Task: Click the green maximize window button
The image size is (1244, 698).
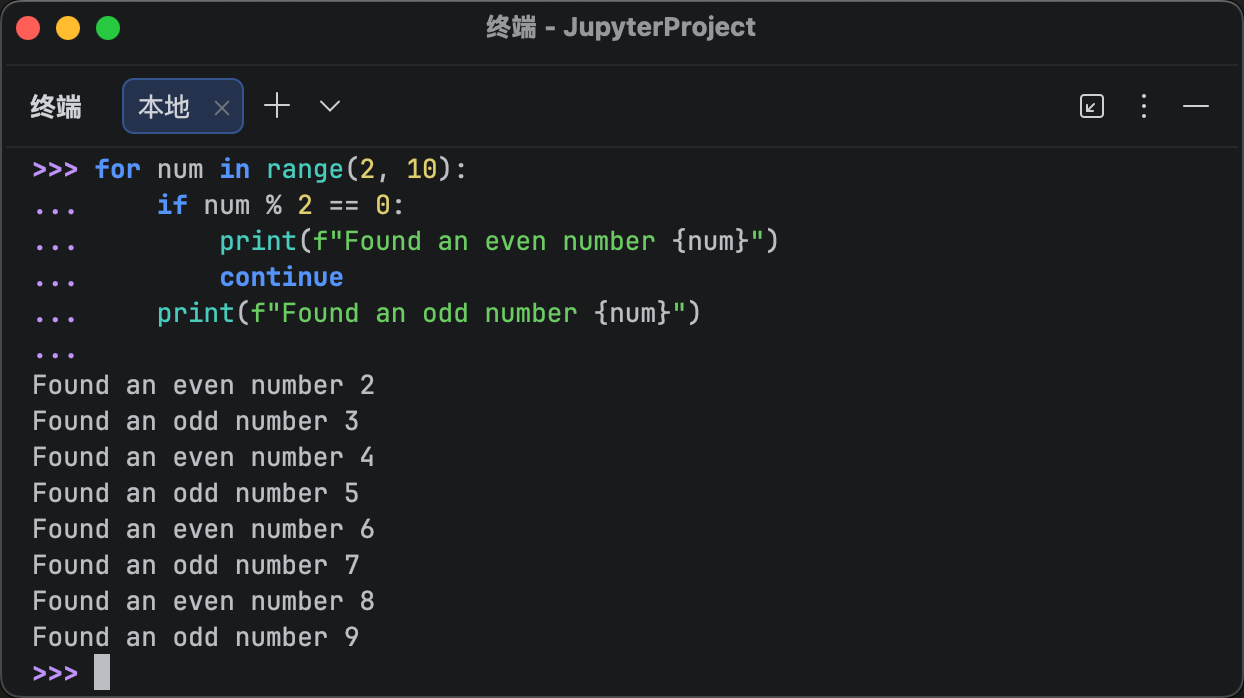Action: pos(108,28)
